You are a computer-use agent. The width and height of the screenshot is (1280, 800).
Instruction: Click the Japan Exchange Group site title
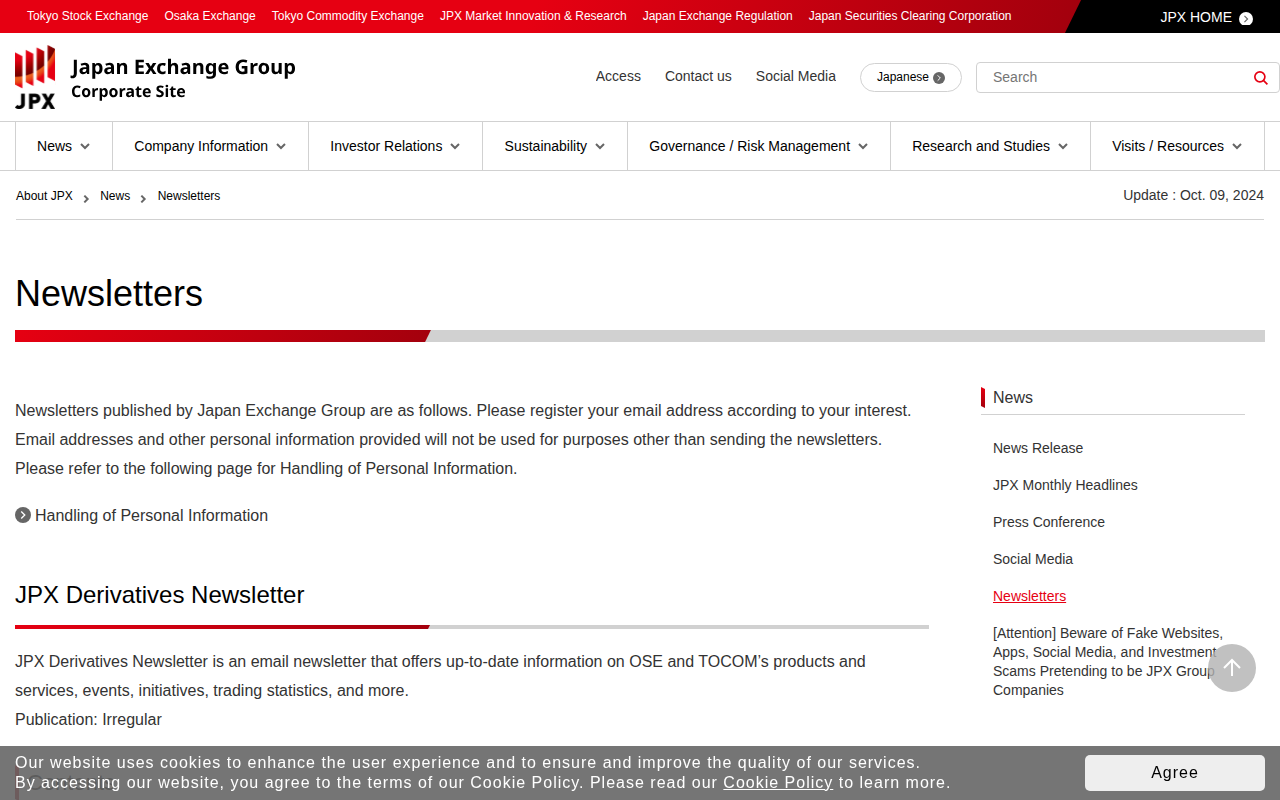(x=183, y=78)
